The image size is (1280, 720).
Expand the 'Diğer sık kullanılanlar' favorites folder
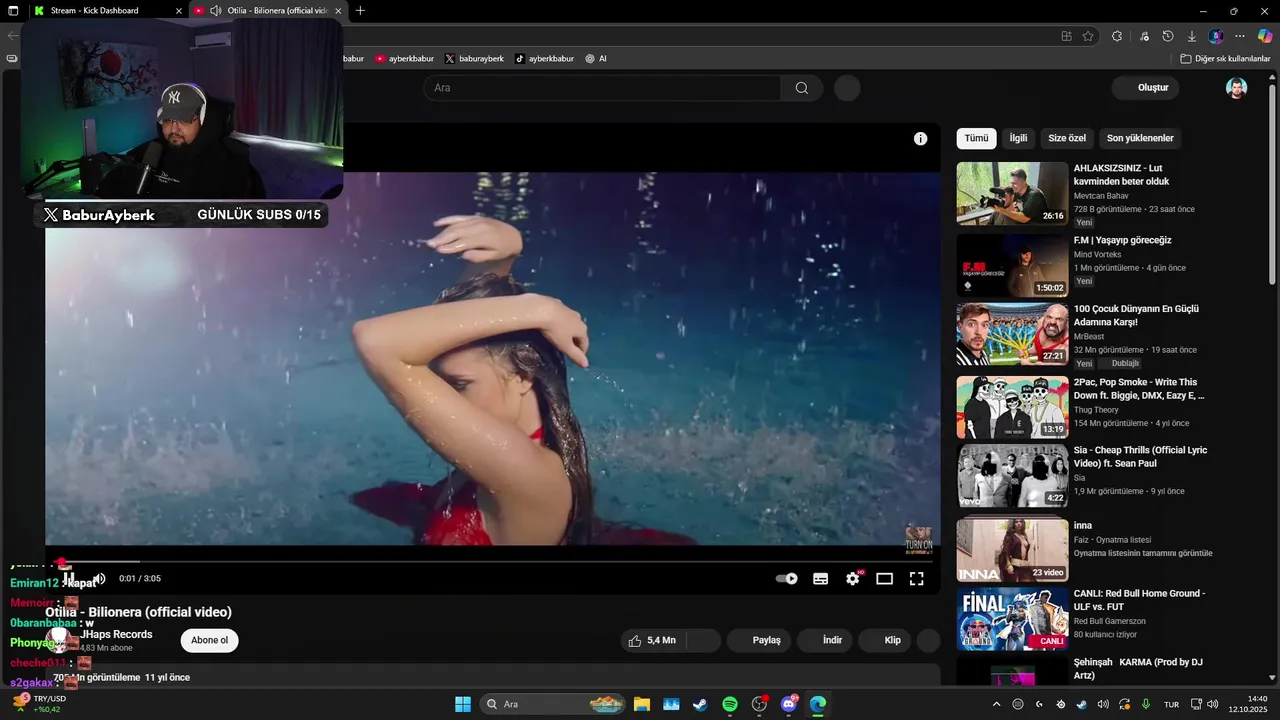tap(1225, 59)
